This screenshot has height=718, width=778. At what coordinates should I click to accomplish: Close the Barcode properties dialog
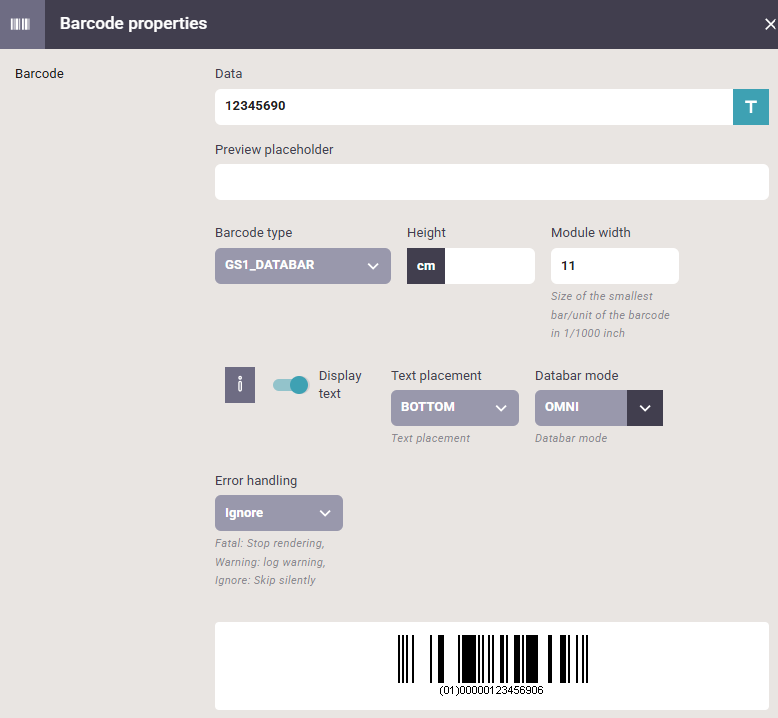770,24
